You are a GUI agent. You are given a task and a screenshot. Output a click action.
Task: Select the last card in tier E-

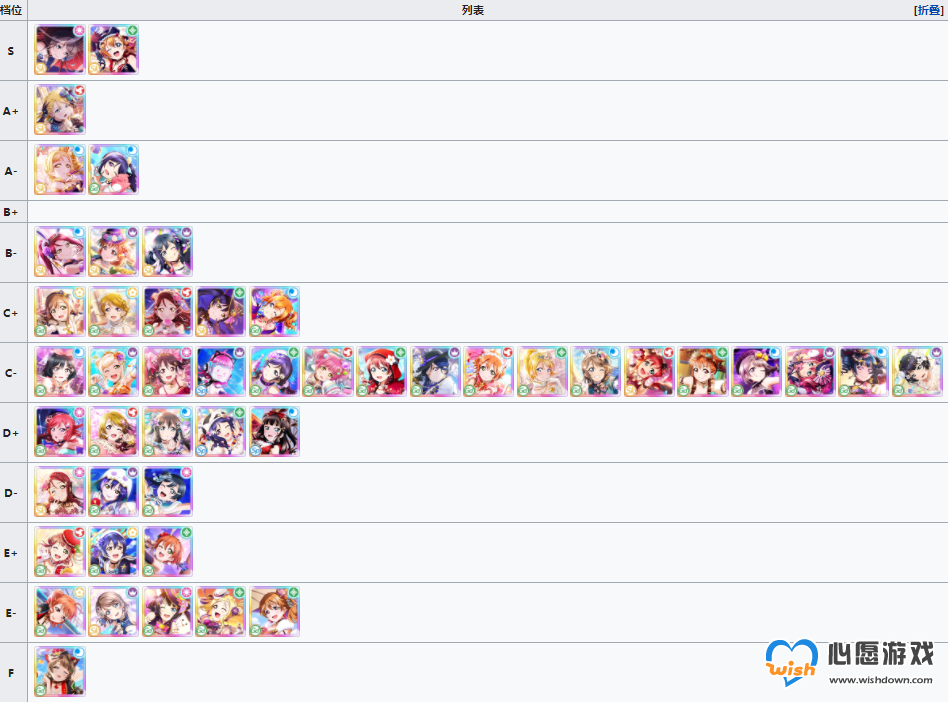coord(274,611)
